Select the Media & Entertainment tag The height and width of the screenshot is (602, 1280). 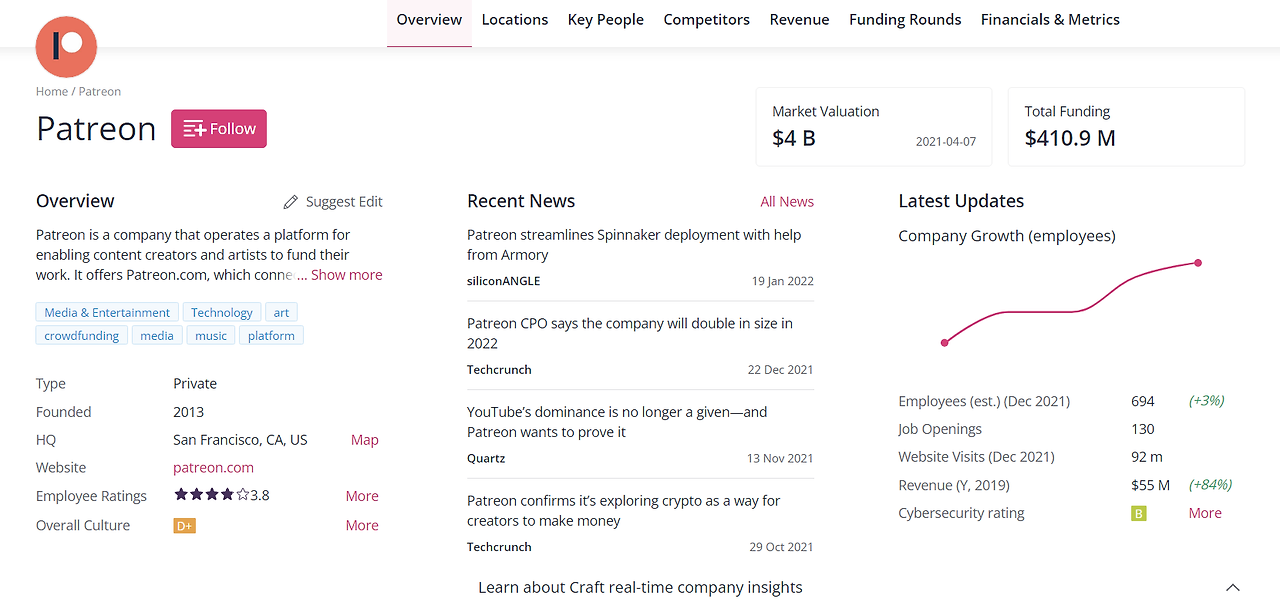point(107,312)
